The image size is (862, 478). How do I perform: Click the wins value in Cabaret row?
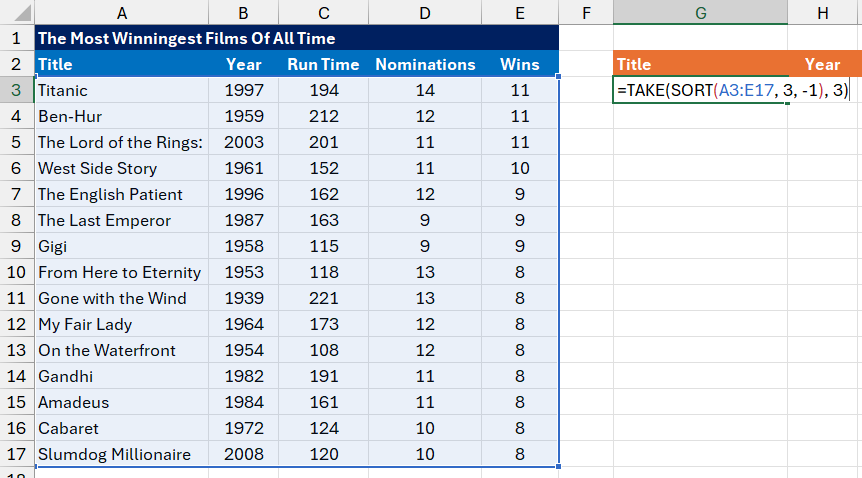(520, 428)
